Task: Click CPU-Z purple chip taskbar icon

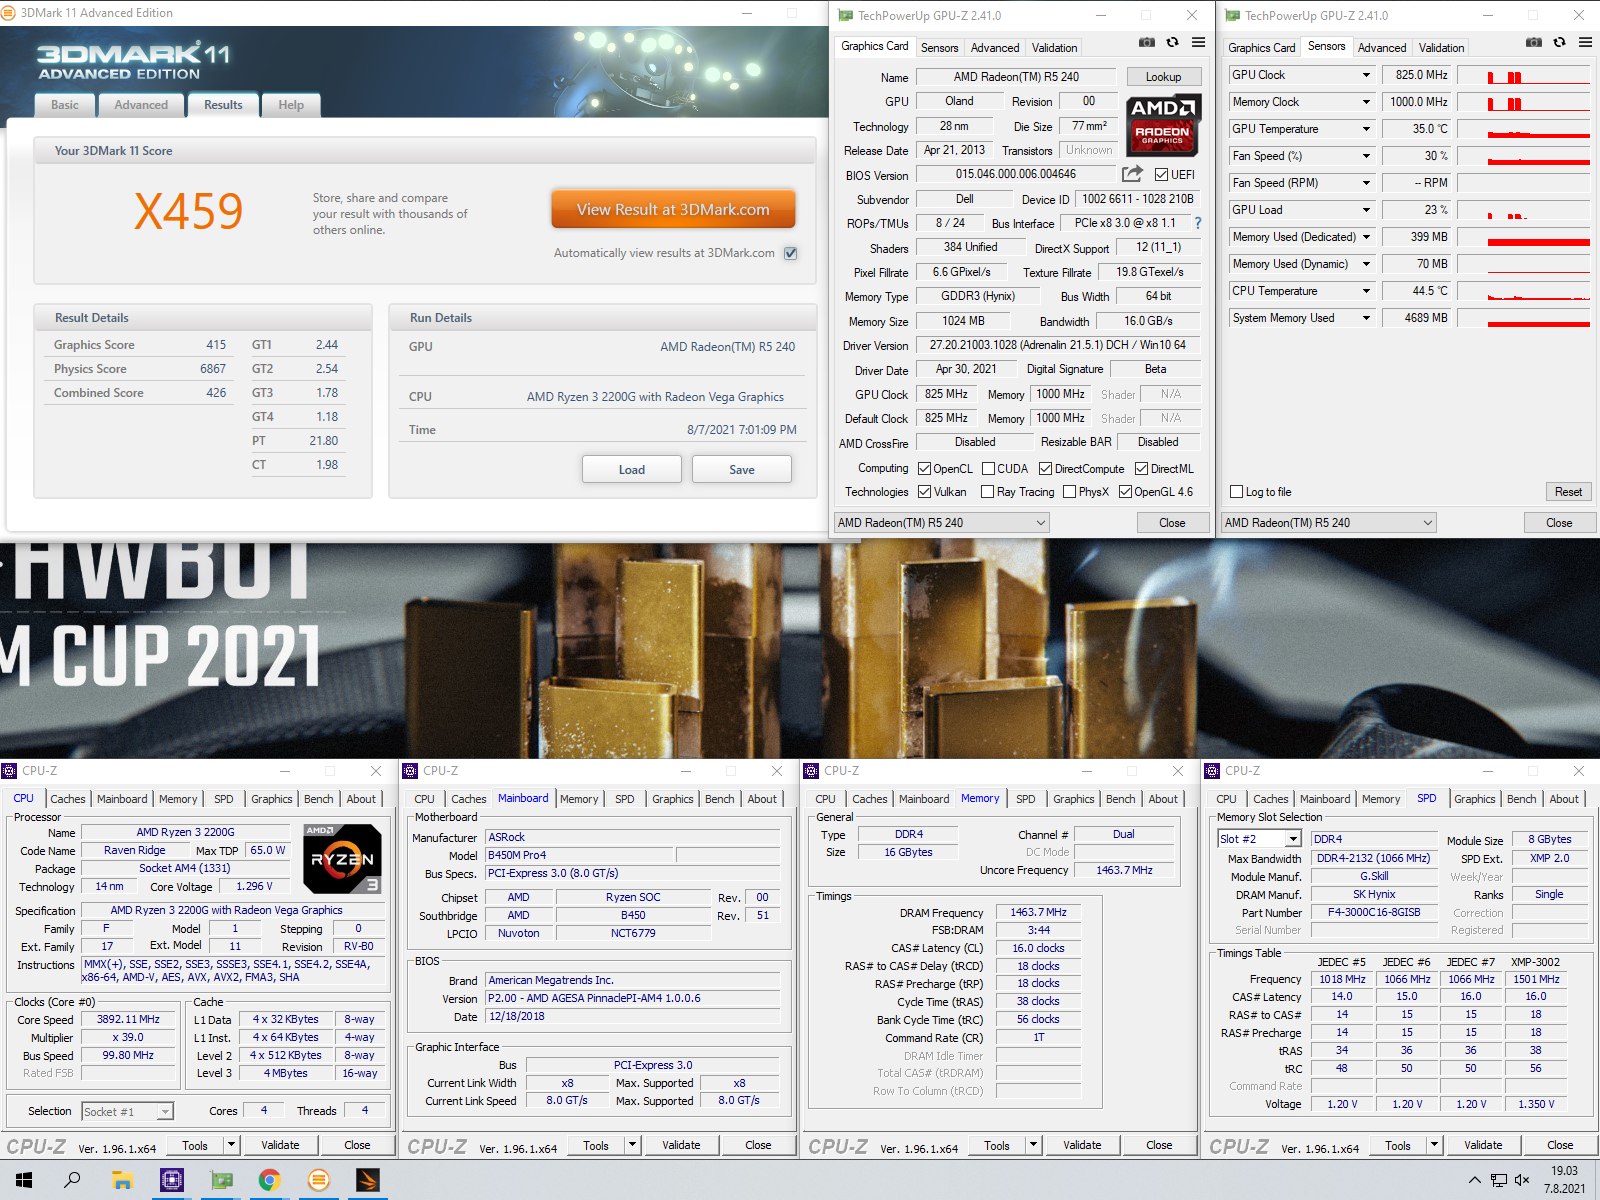Action: (x=172, y=1180)
